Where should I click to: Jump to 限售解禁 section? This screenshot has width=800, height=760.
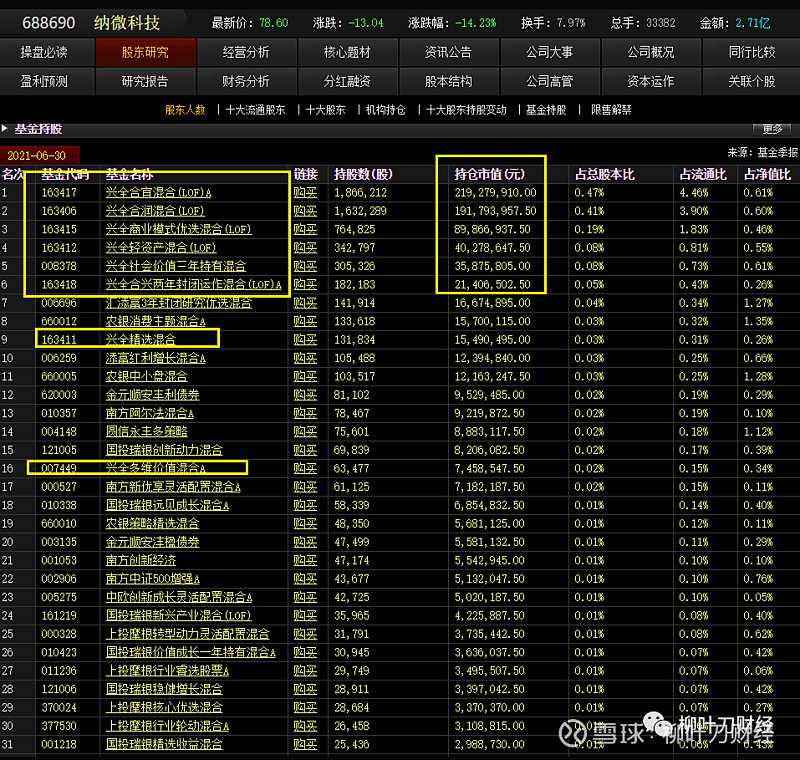pos(611,110)
